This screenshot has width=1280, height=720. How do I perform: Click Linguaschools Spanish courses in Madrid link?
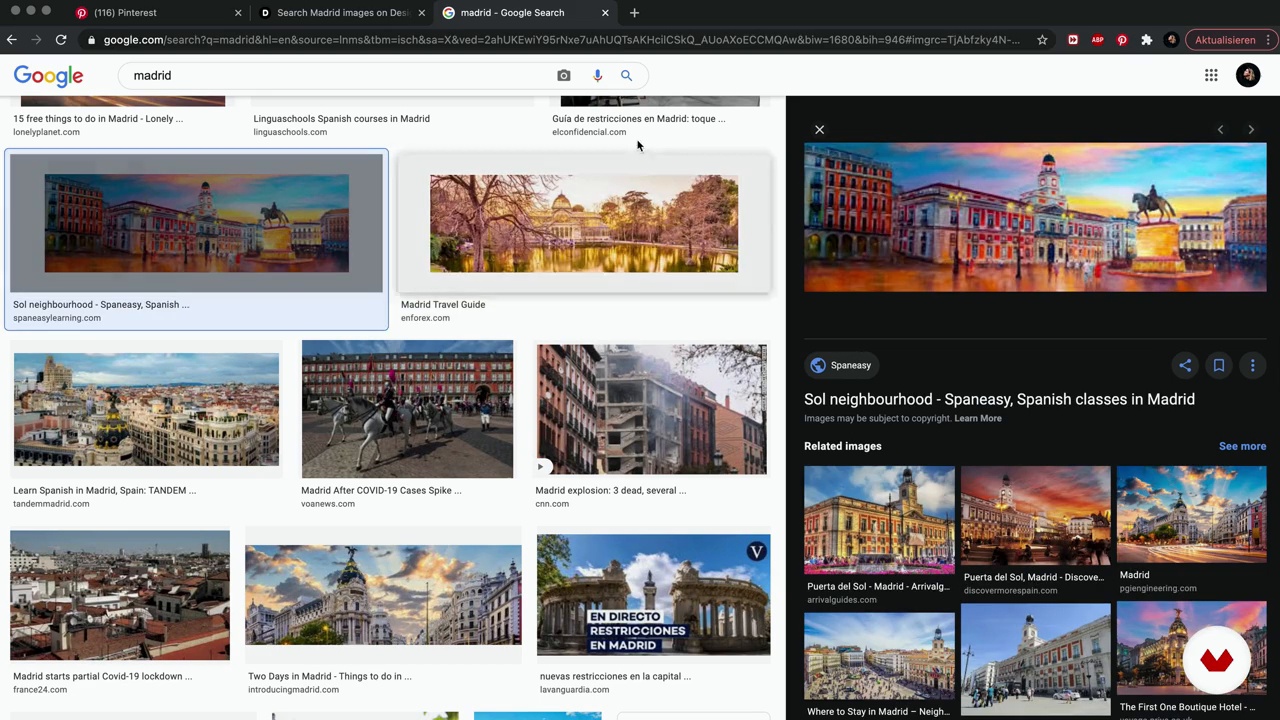[x=341, y=118]
